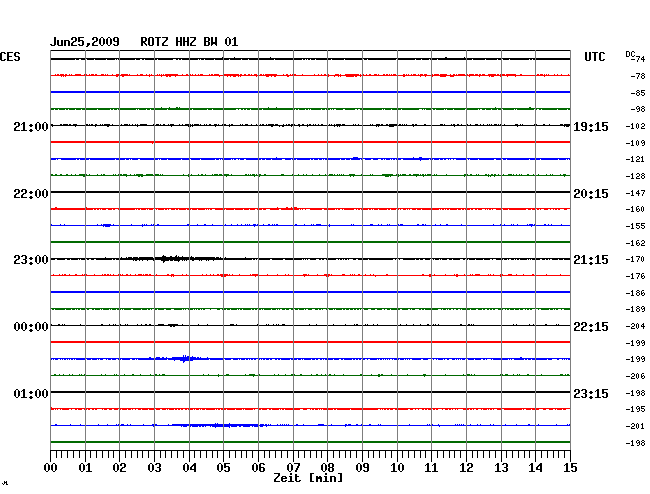Viewport: 650px width, 494px height.
Task: Click the DC offset value -78
Action: [x=638, y=76]
